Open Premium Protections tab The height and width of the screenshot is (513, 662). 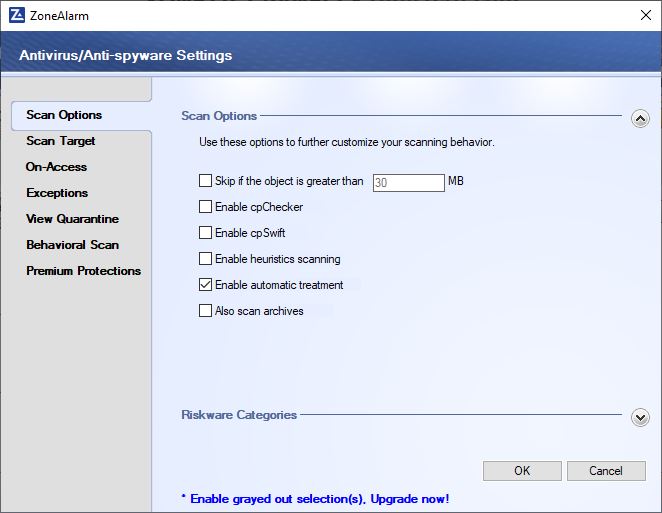point(83,271)
